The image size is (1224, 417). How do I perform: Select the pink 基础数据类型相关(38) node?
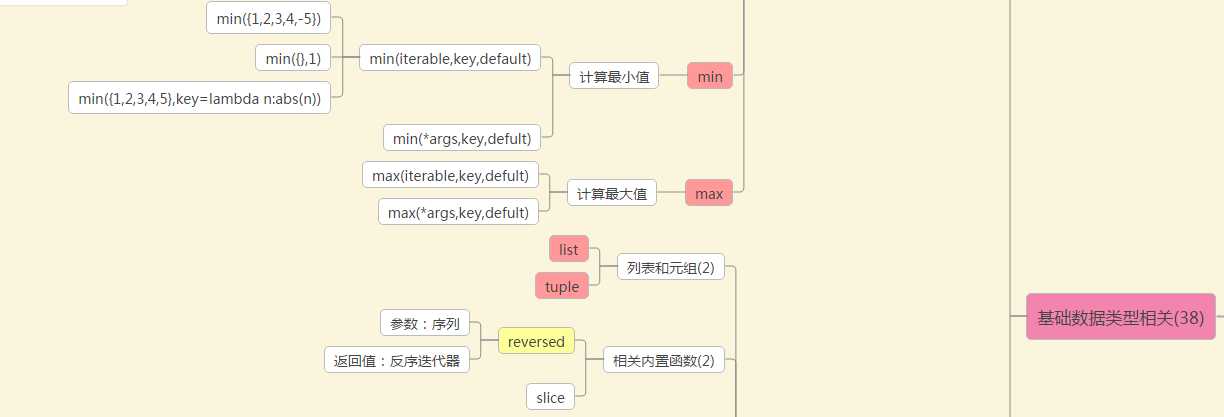pyautogui.click(x=1120, y=317)
